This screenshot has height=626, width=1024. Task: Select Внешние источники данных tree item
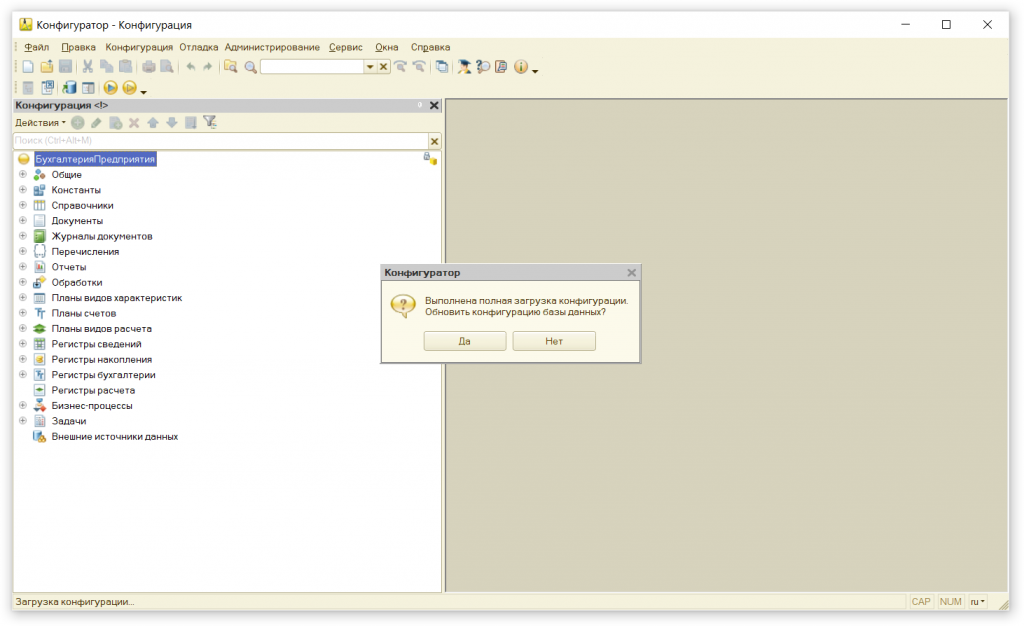(x=114, y=437)
